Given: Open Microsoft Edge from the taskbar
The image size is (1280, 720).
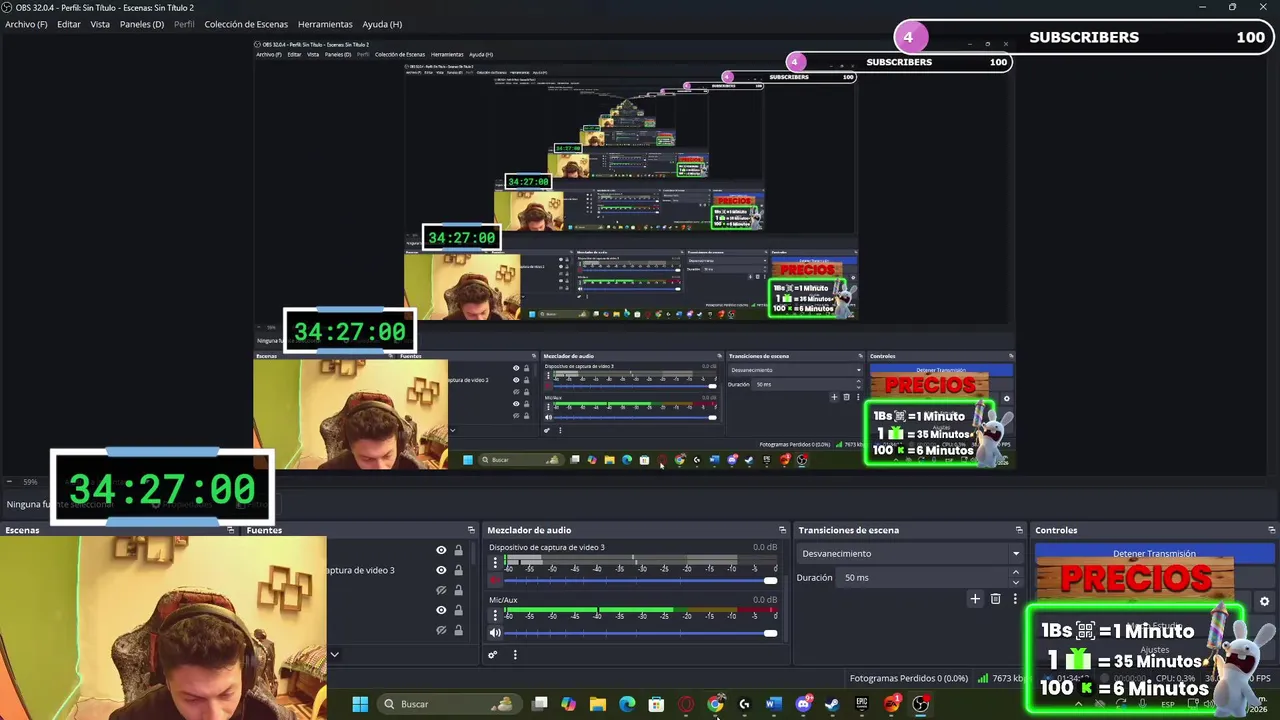Looking at the screenshot, I should (x=627, y=704).
